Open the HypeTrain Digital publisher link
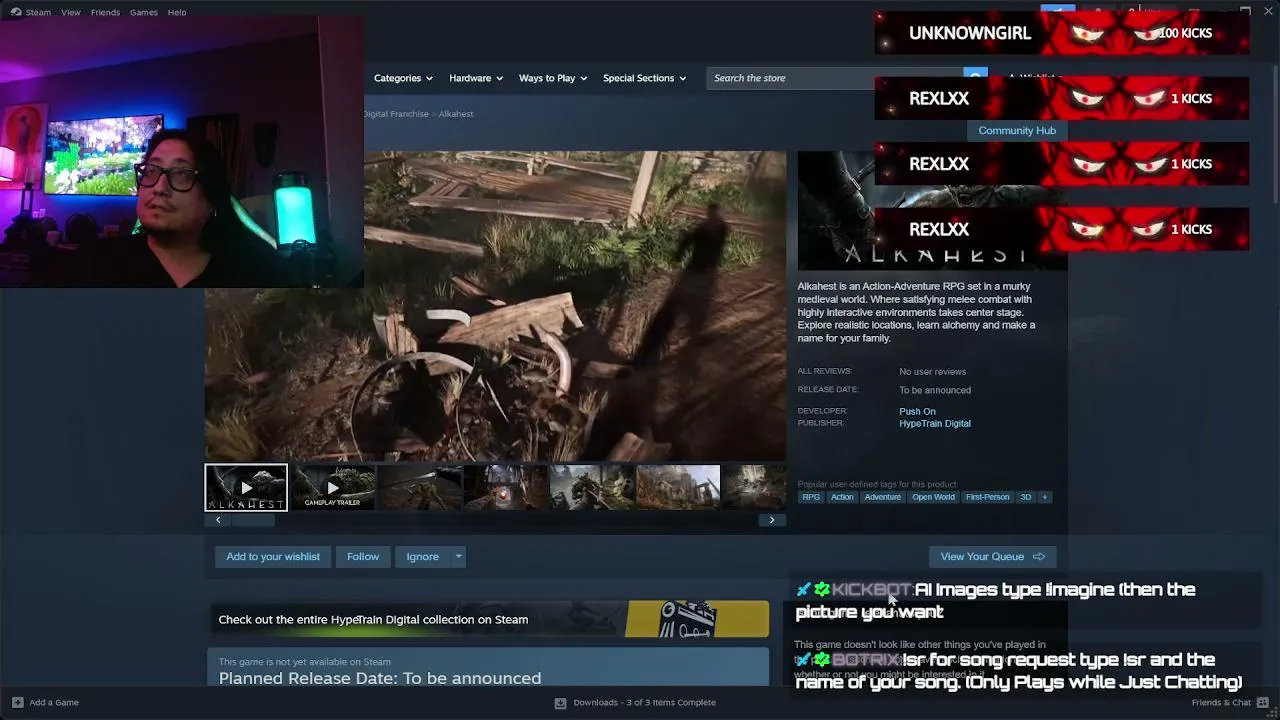This screenshot has height=720, width=1280. pyautogui.click(x=934, y=424)
